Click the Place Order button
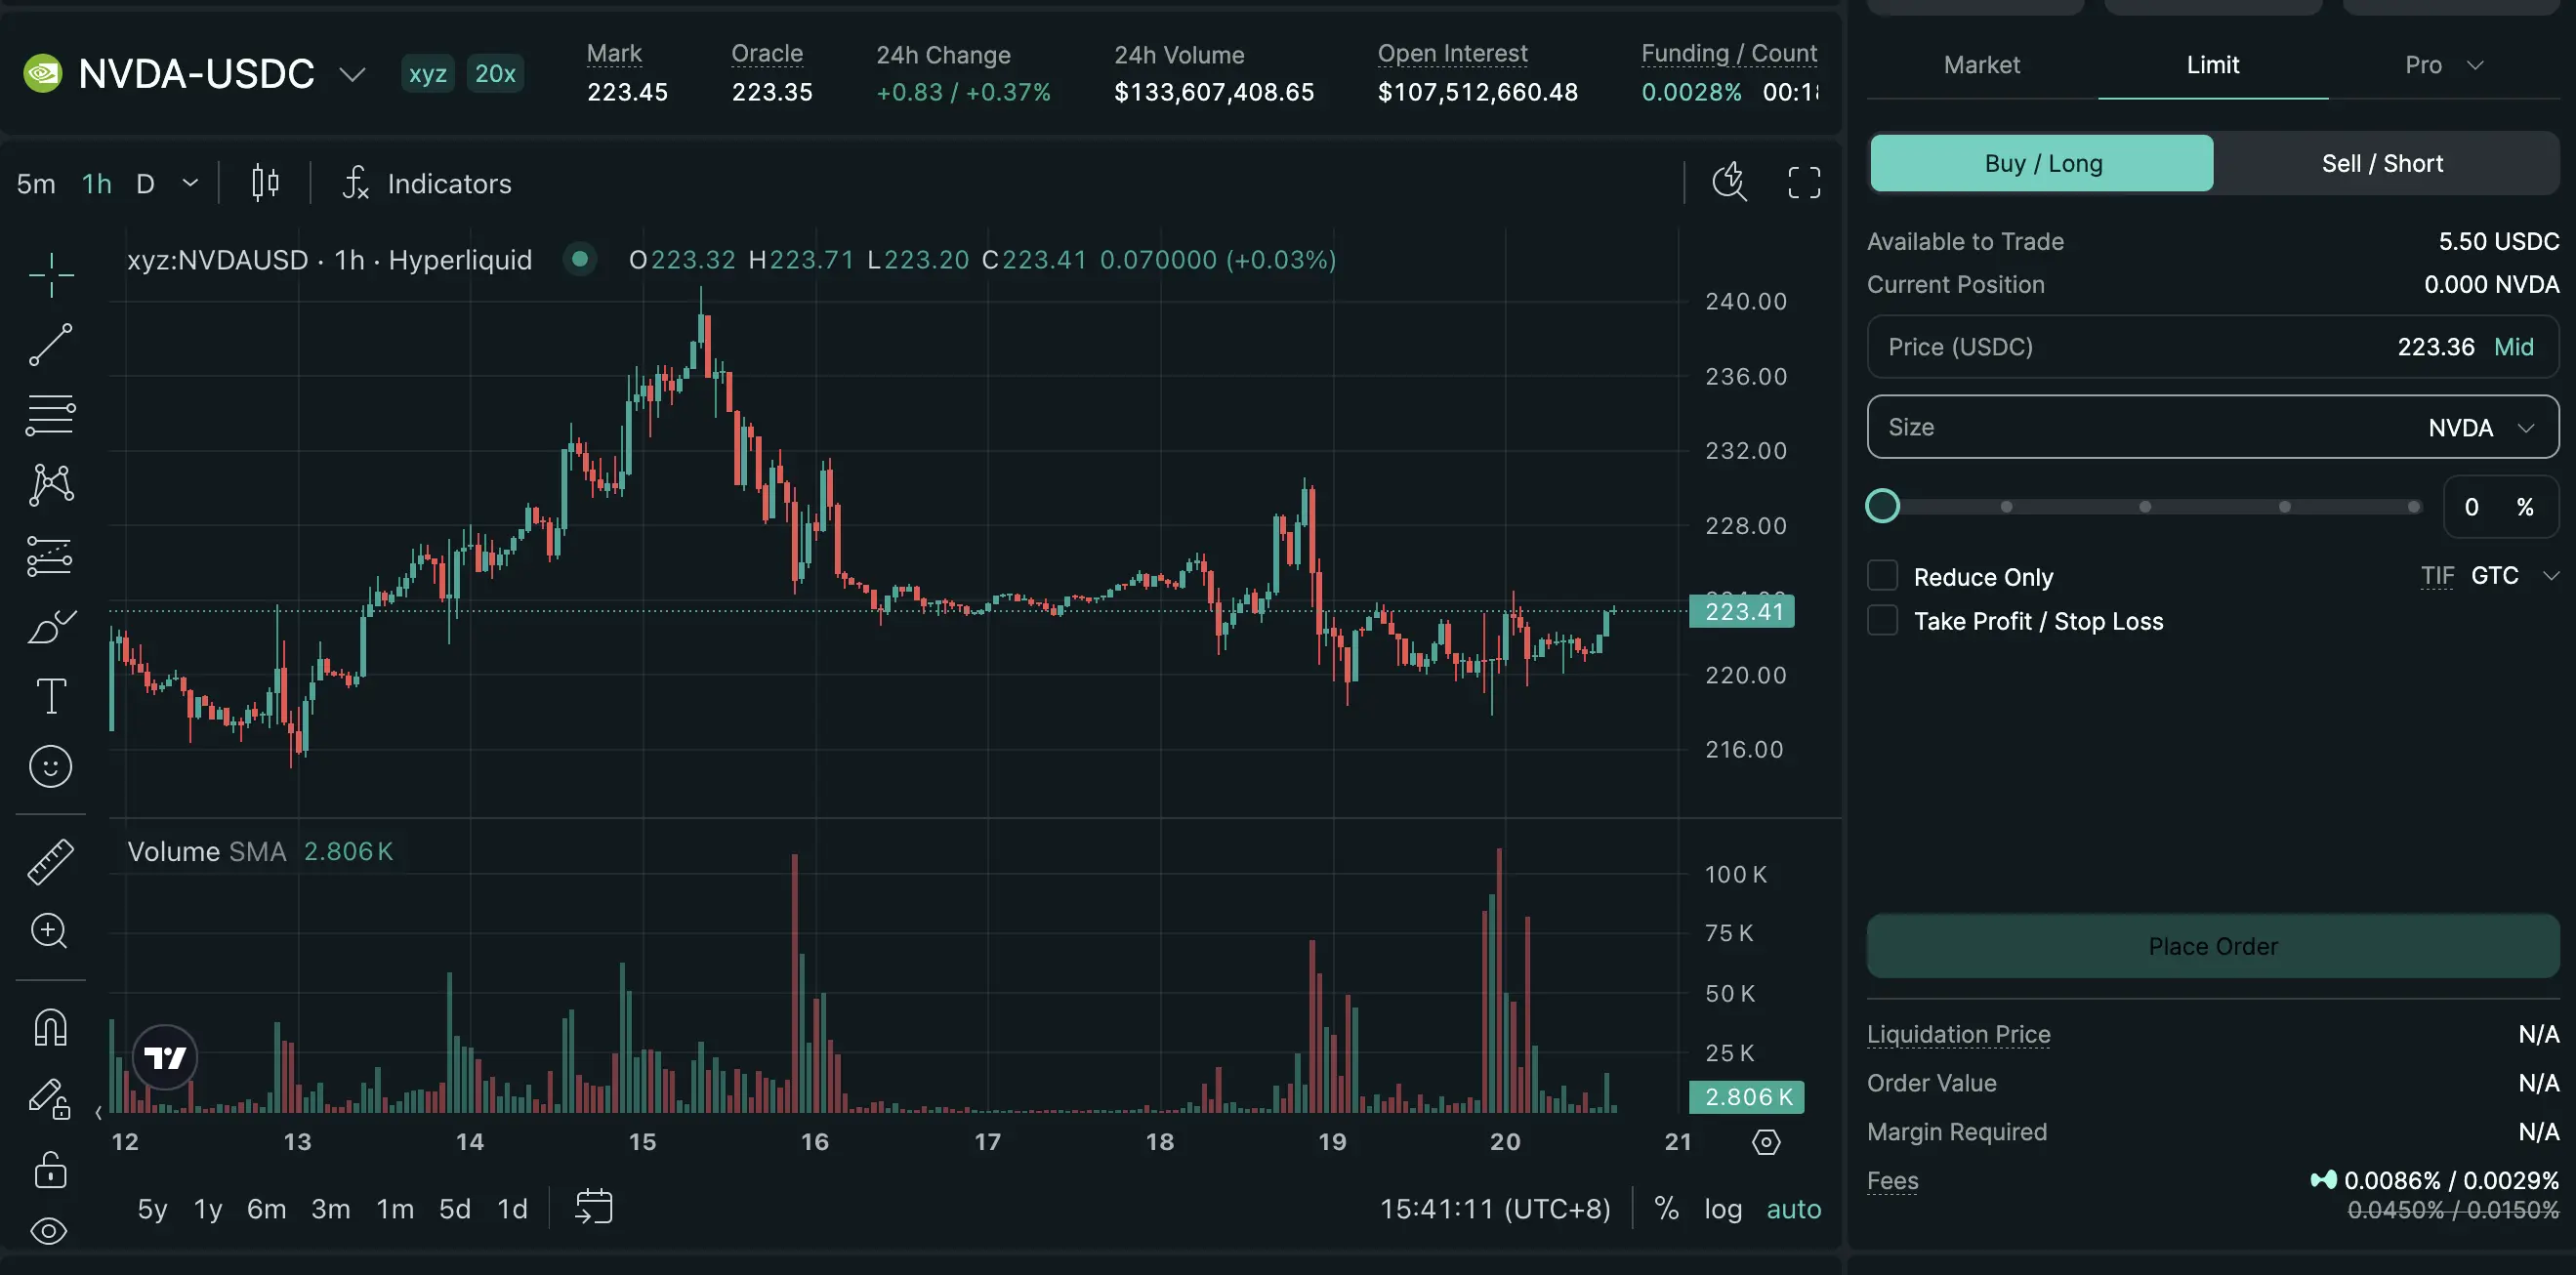Viewport: 2576px width, 1275px height. (x=2212, y=946)
